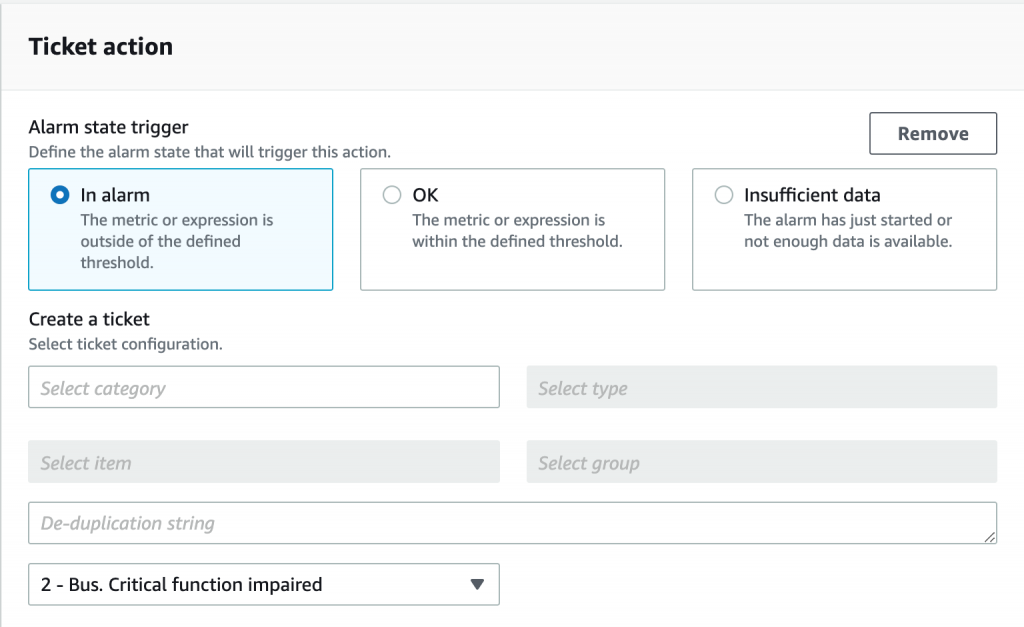Click the Alarm state trigger label

click(108, 127)
